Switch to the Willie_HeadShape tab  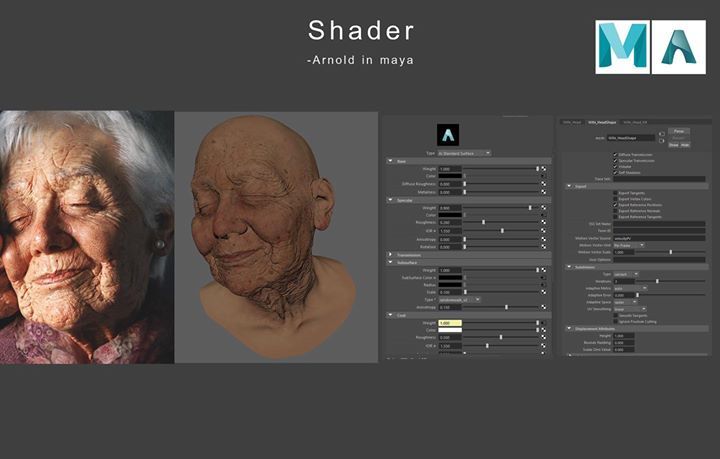pyautogui.click(x=602, y=123)
